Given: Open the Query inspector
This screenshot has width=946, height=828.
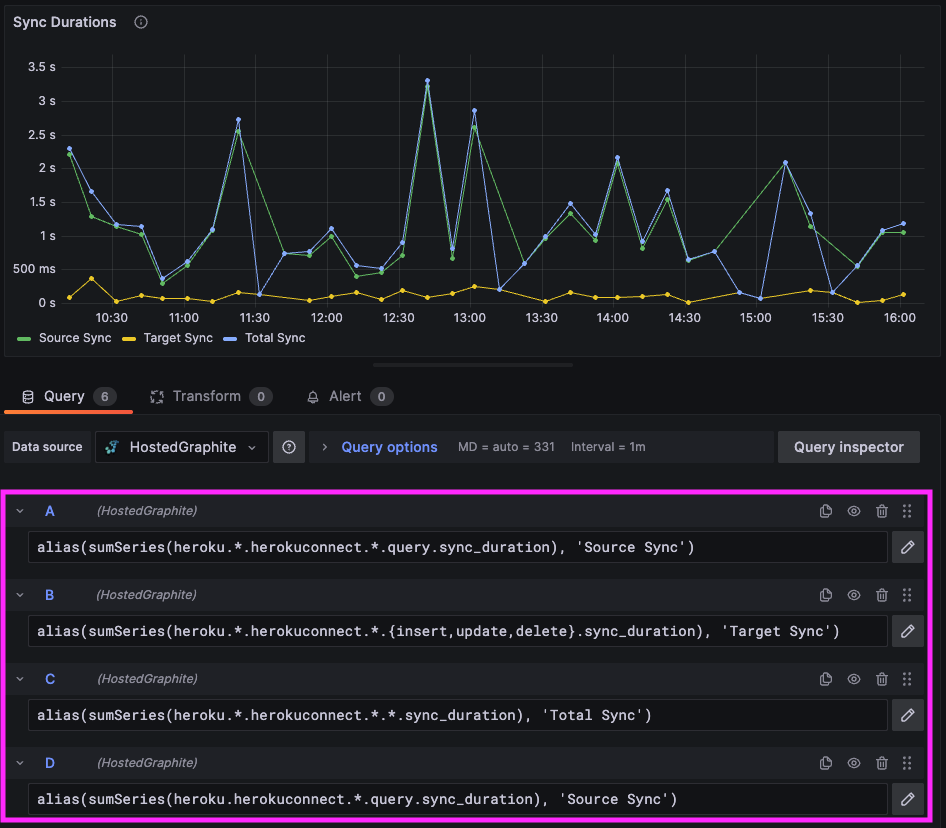Looking at the screenshot, I should click(848, 447).
